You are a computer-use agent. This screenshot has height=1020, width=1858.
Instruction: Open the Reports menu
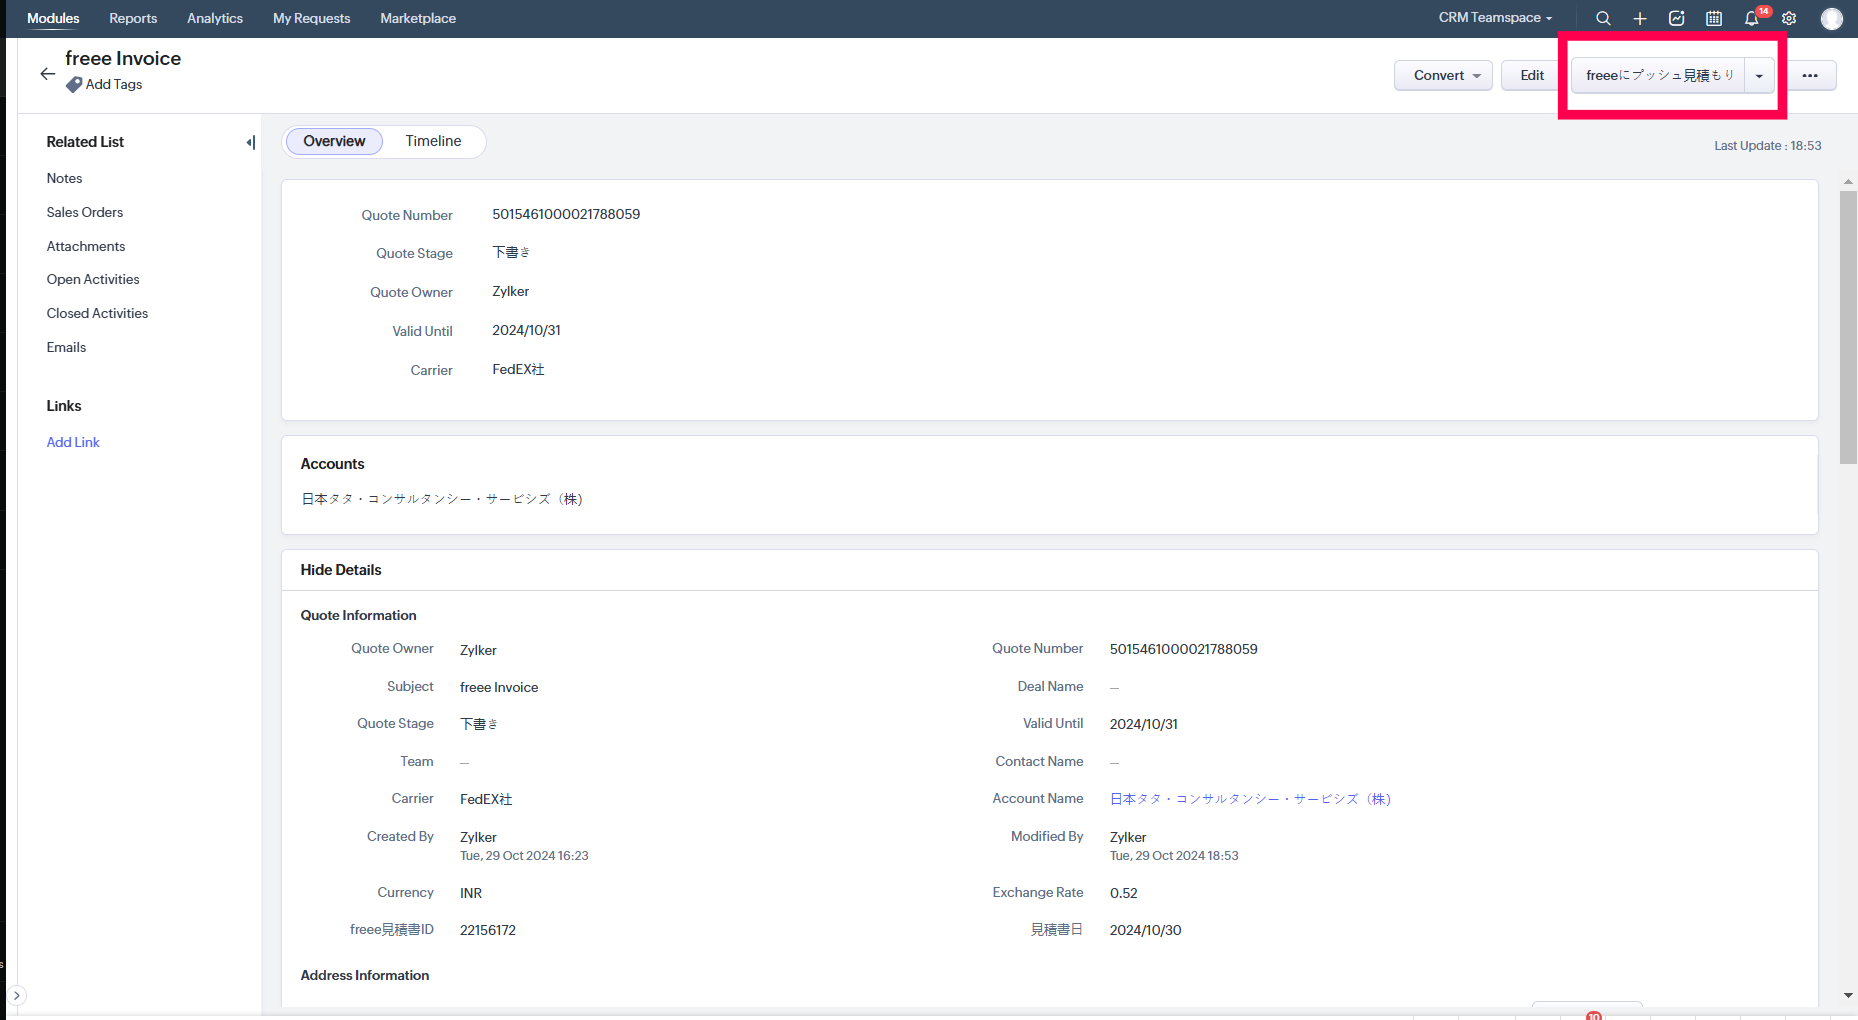click(133, 18)
